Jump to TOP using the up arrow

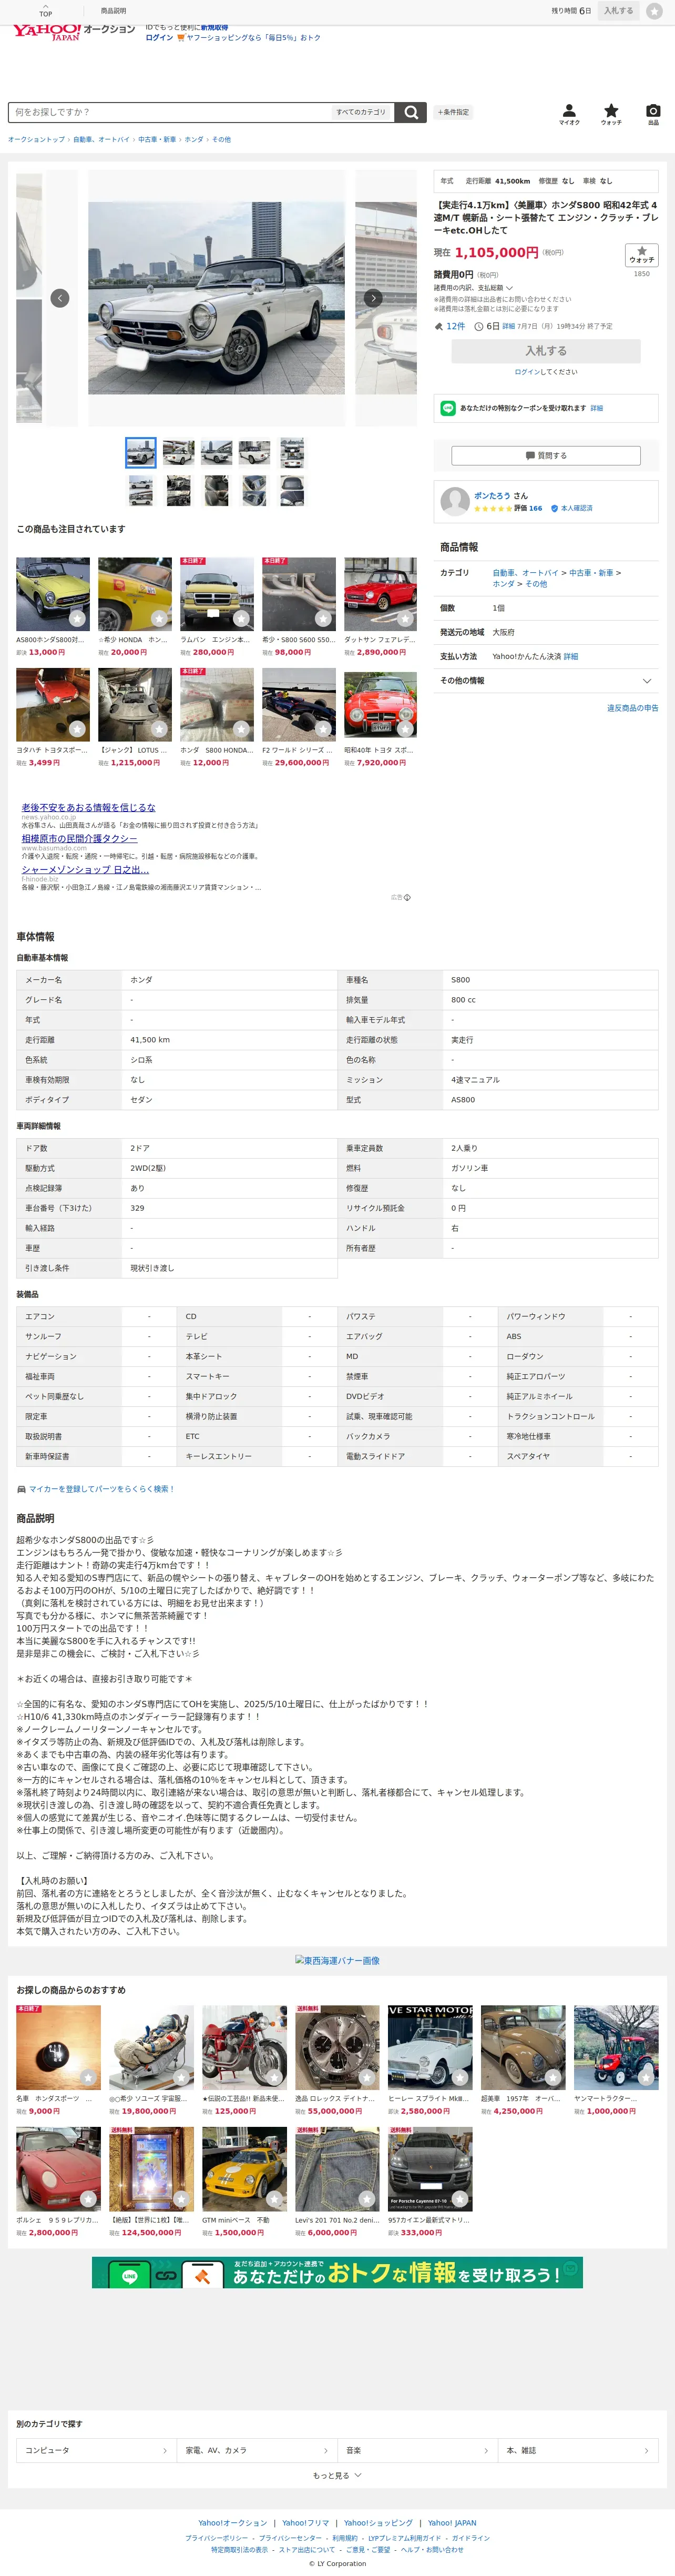(45, 10)
